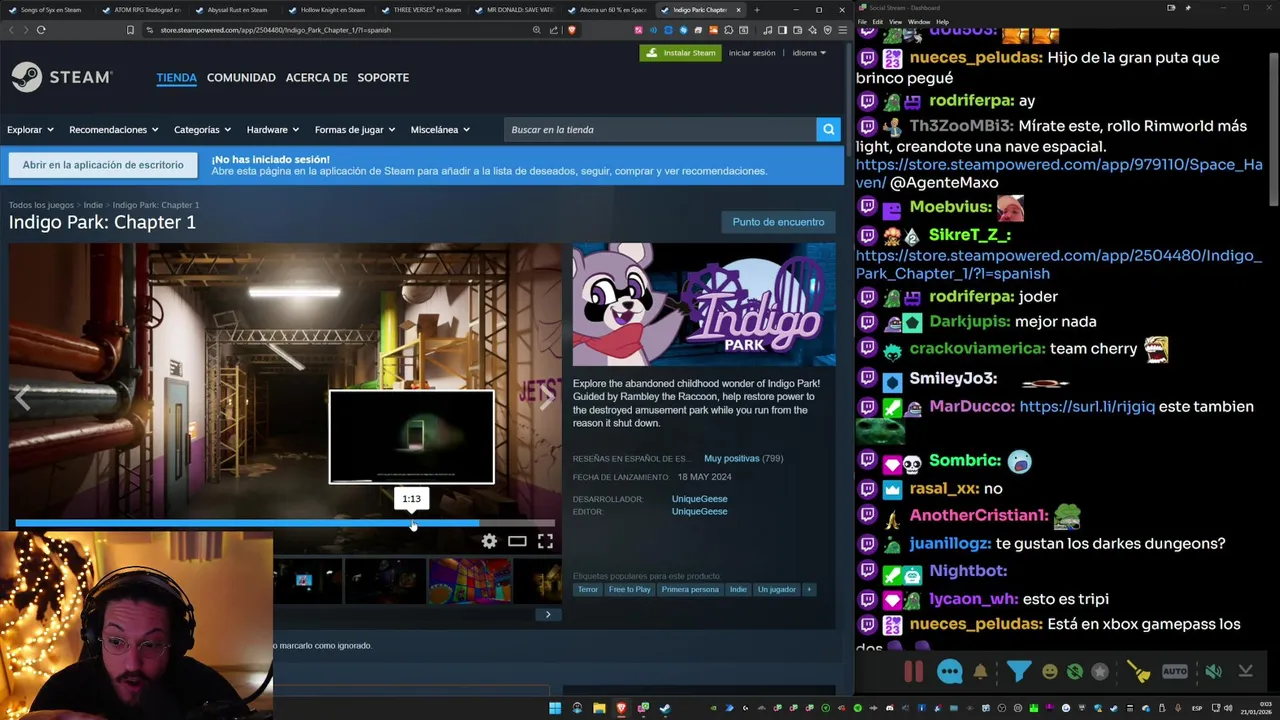Click the Instalar Steam button
Screen dimensions: 1280x720
[680, 53]
